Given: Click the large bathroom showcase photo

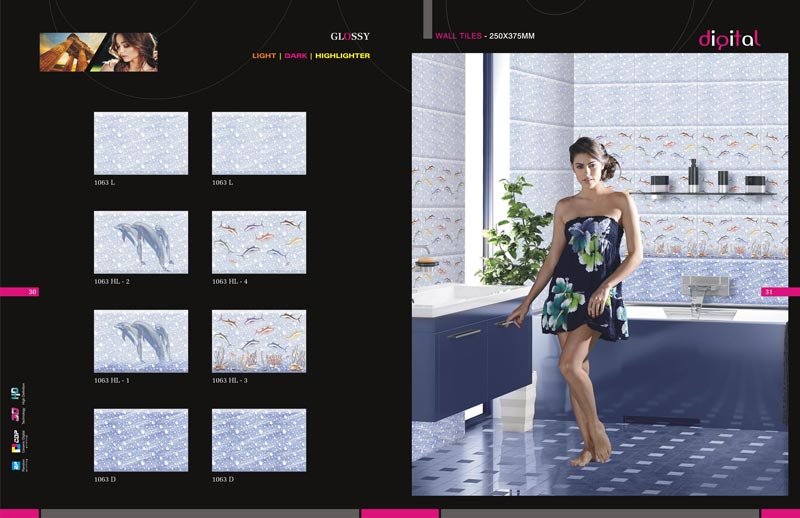Looking at the screenshot, I should [x=600, y=274].
